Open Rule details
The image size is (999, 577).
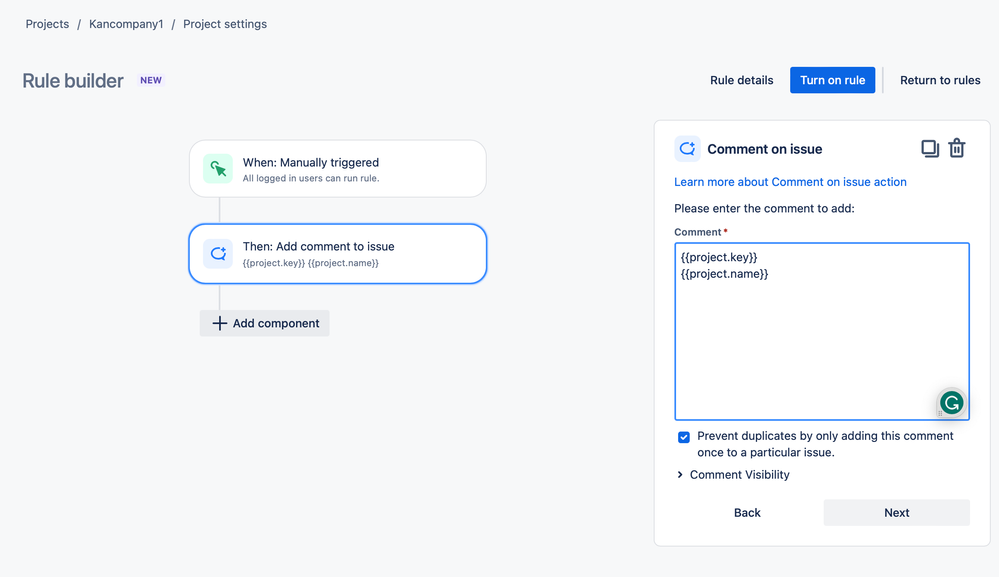[x=741, y=80]
